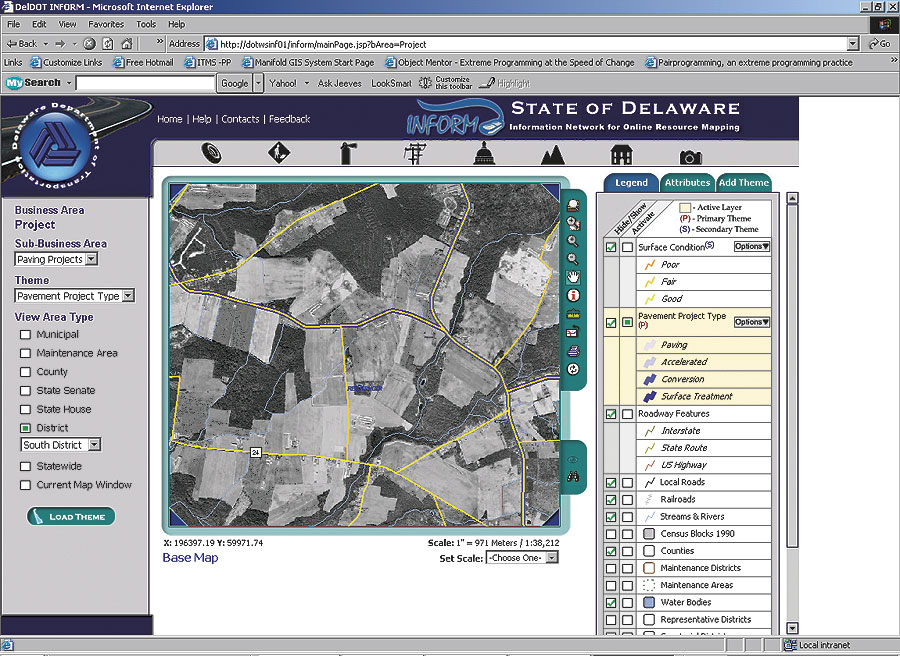Switch to the Attributes tab
The image size is (900, 656).
tap(687, 183)
